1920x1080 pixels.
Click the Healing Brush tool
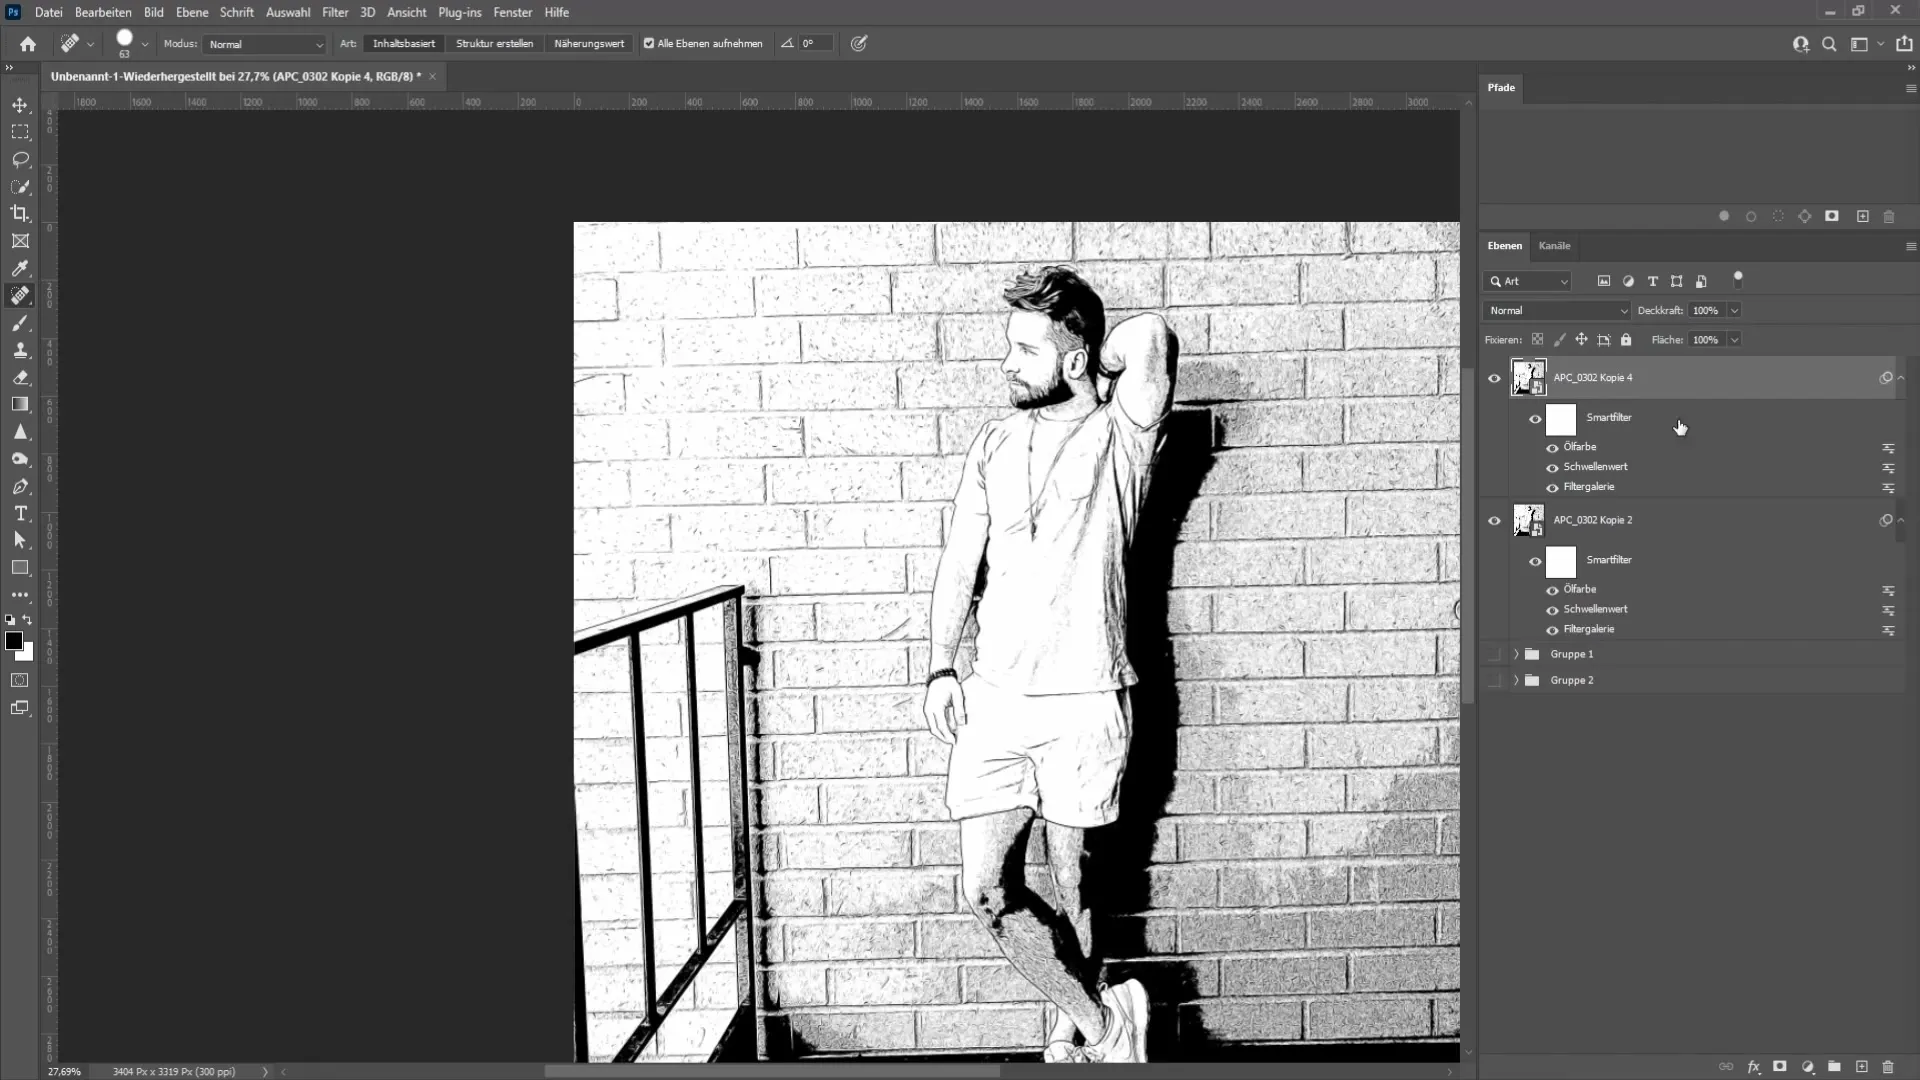pos(20,294)
